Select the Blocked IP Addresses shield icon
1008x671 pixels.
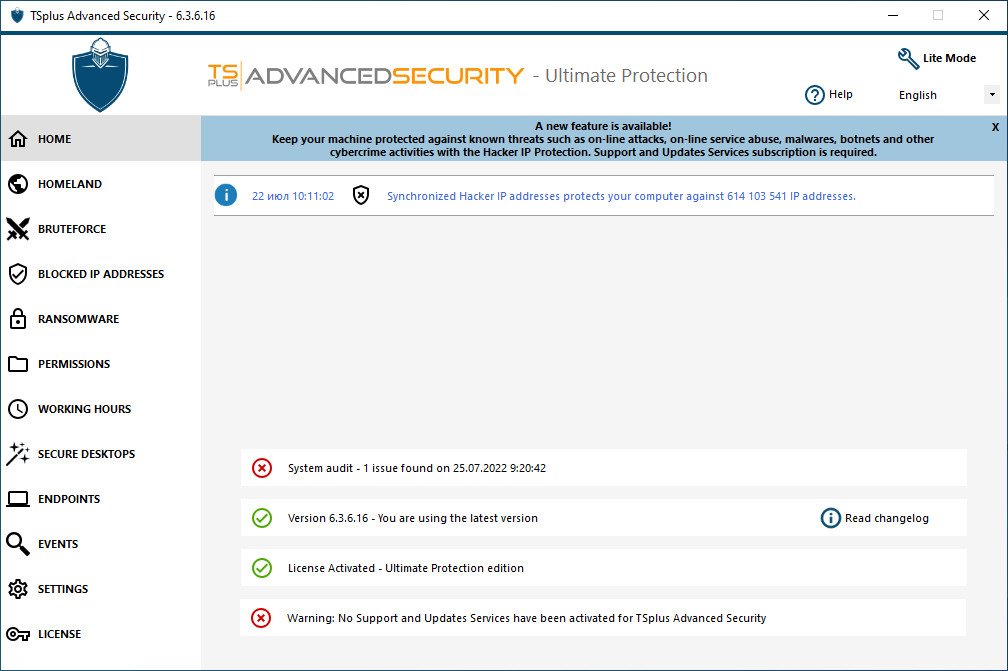pos(18,274)
